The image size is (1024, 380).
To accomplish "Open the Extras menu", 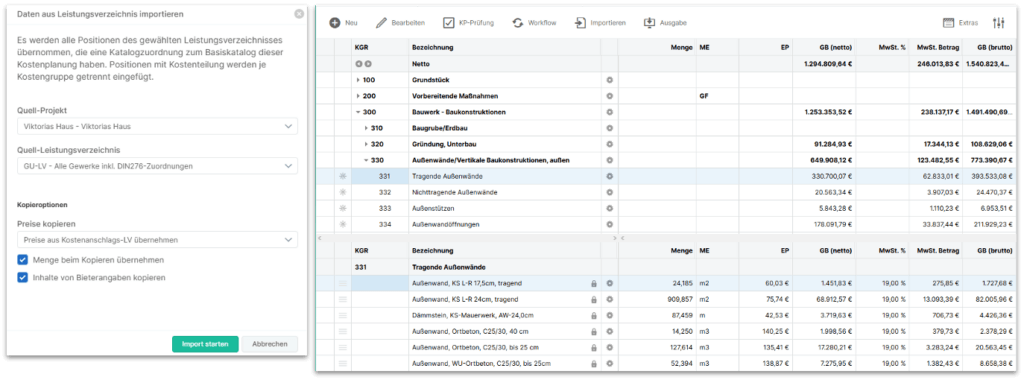I will click(961, 23).
